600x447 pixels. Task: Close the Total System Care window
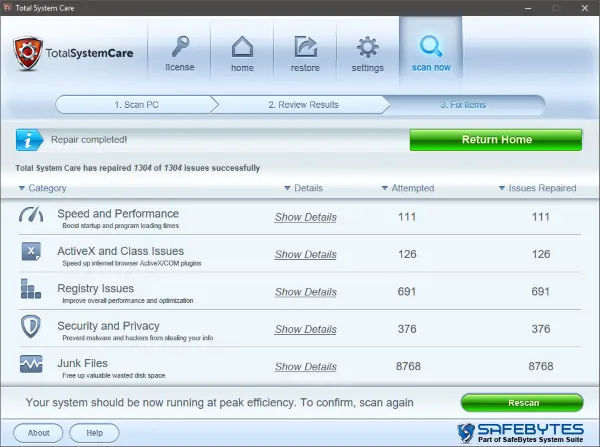point(585,8)
